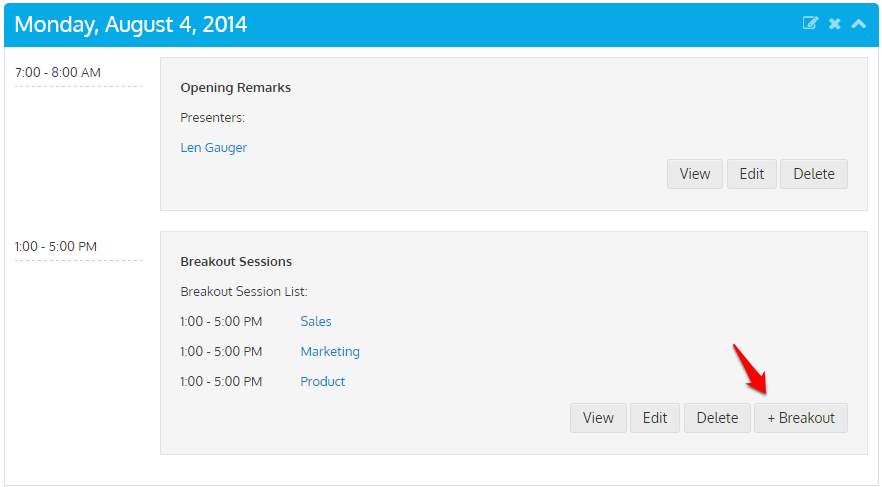Edit the Opening Remarks session
882x487 pixels.
752,174
